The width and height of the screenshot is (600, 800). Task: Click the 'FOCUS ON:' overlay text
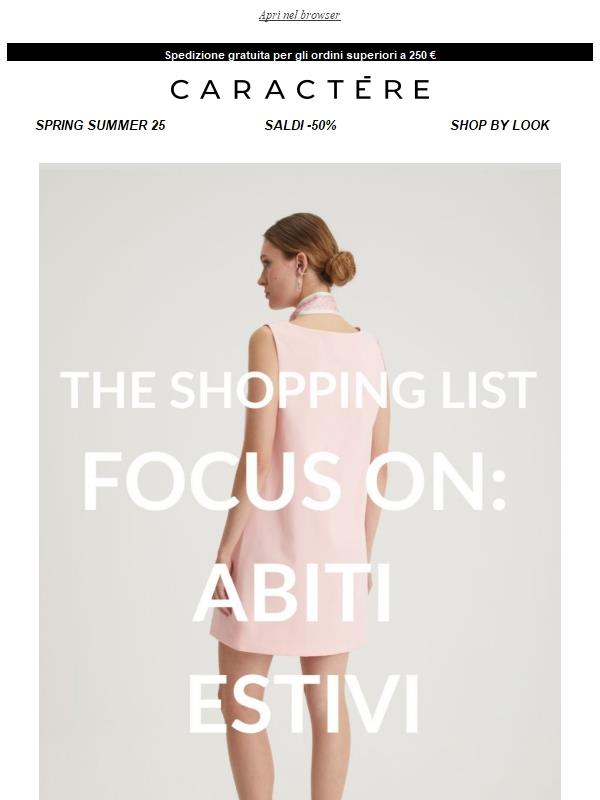[294, 482]
